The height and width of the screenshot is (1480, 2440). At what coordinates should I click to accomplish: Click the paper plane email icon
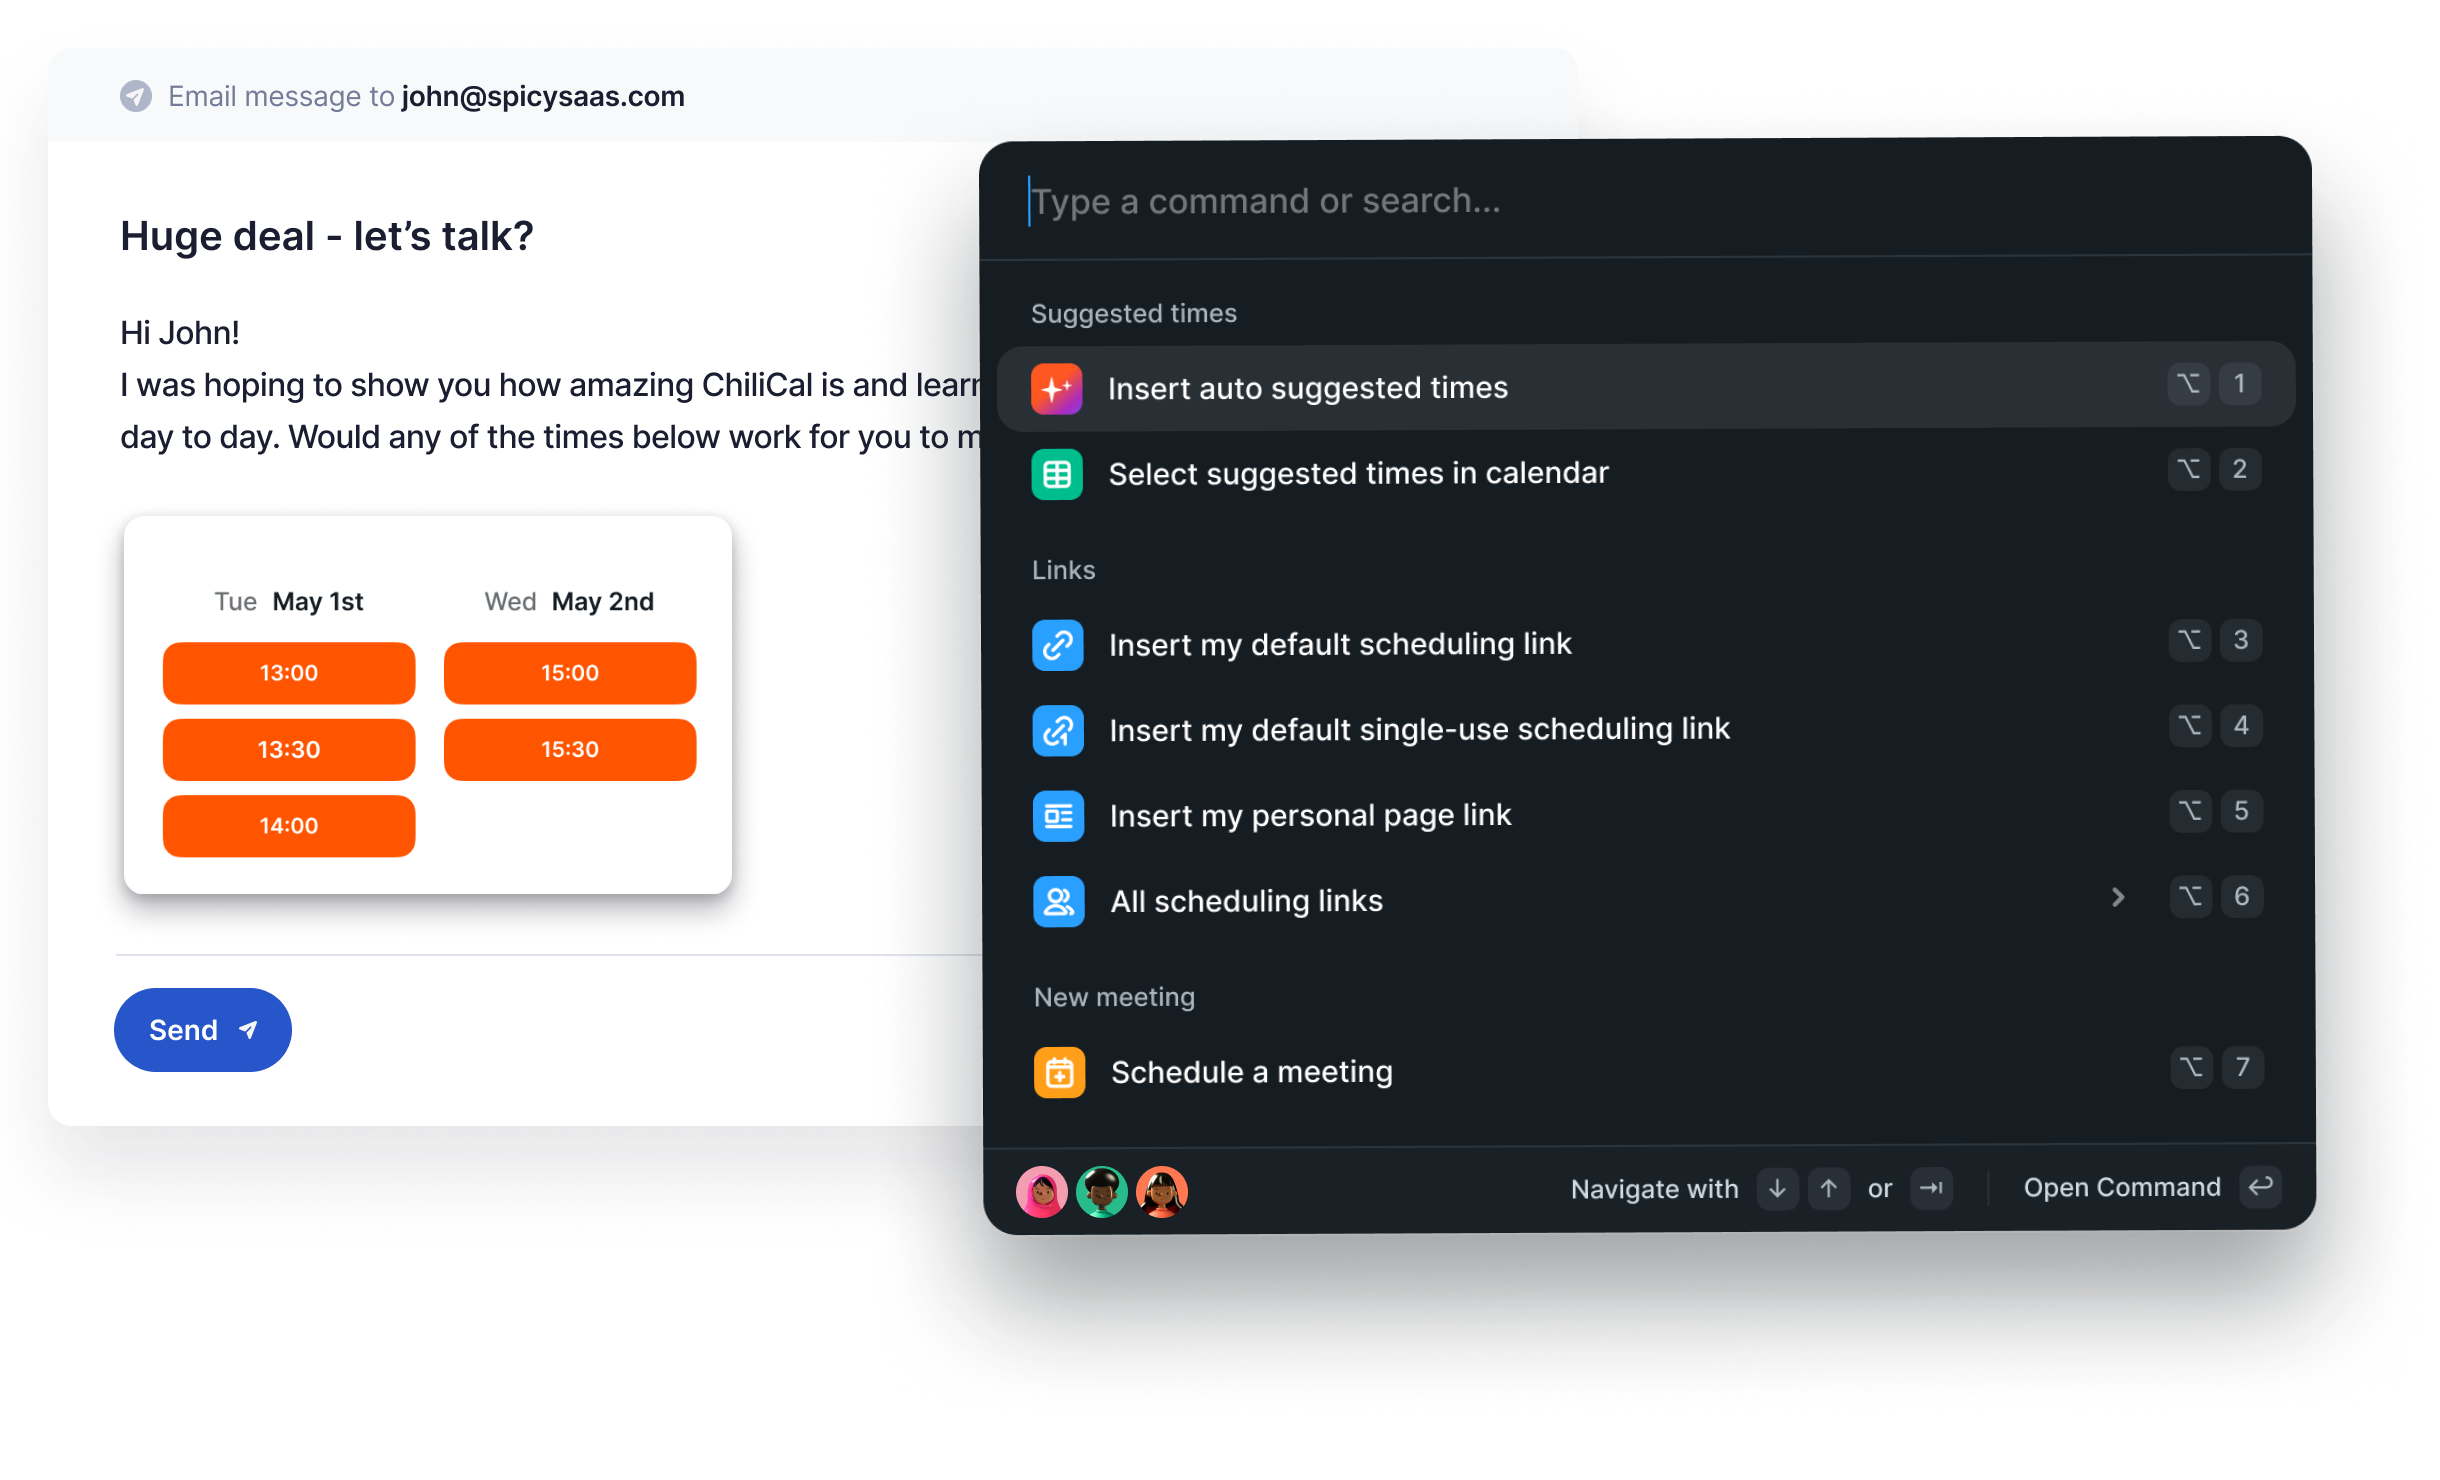pyautogui.click(x=136, y=96)
